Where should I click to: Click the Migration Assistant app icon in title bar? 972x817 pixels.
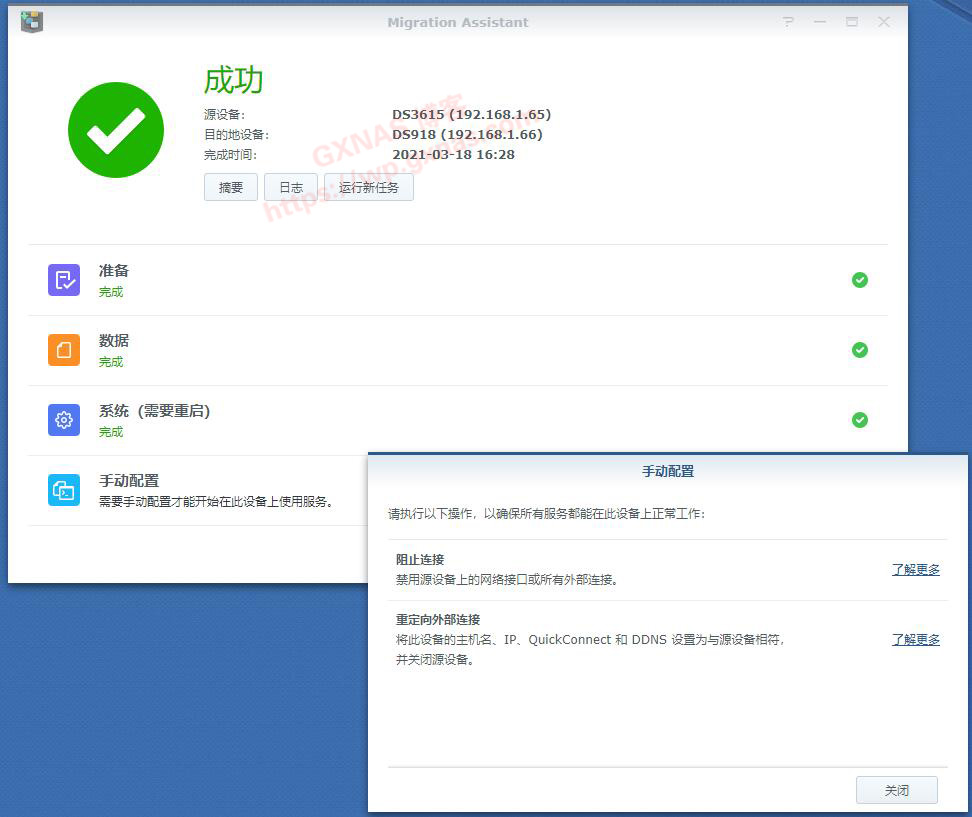click(32, 22)
